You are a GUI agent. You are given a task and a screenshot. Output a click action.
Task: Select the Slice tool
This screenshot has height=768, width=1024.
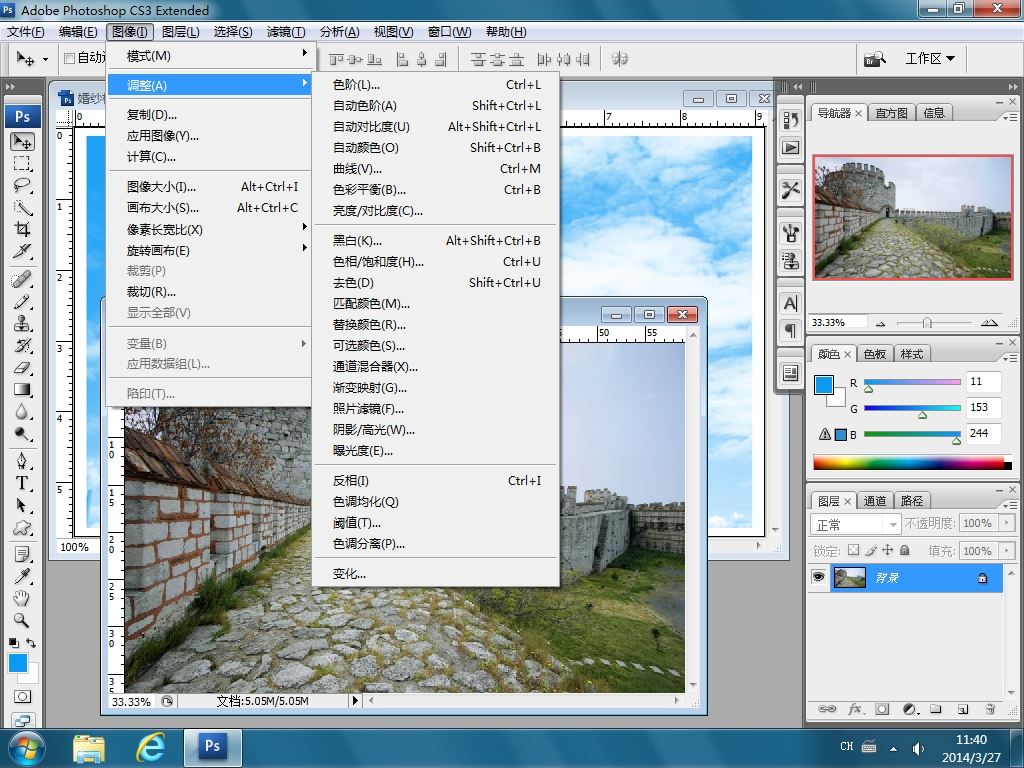coord(22,251)
